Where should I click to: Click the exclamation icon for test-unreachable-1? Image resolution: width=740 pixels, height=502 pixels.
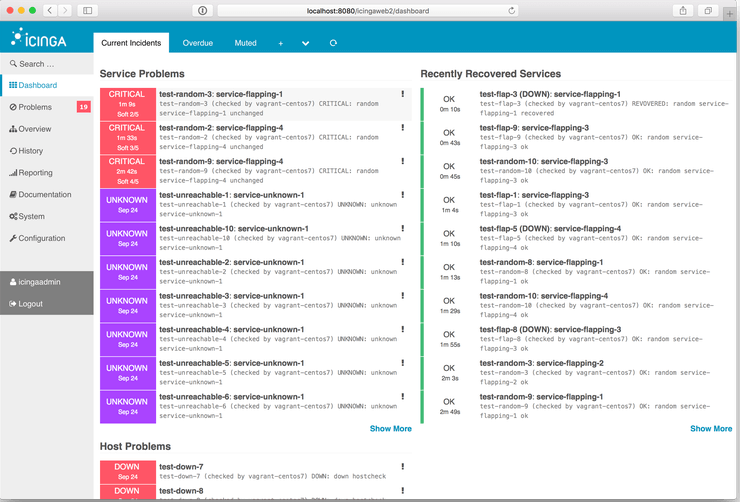[403, 194]
